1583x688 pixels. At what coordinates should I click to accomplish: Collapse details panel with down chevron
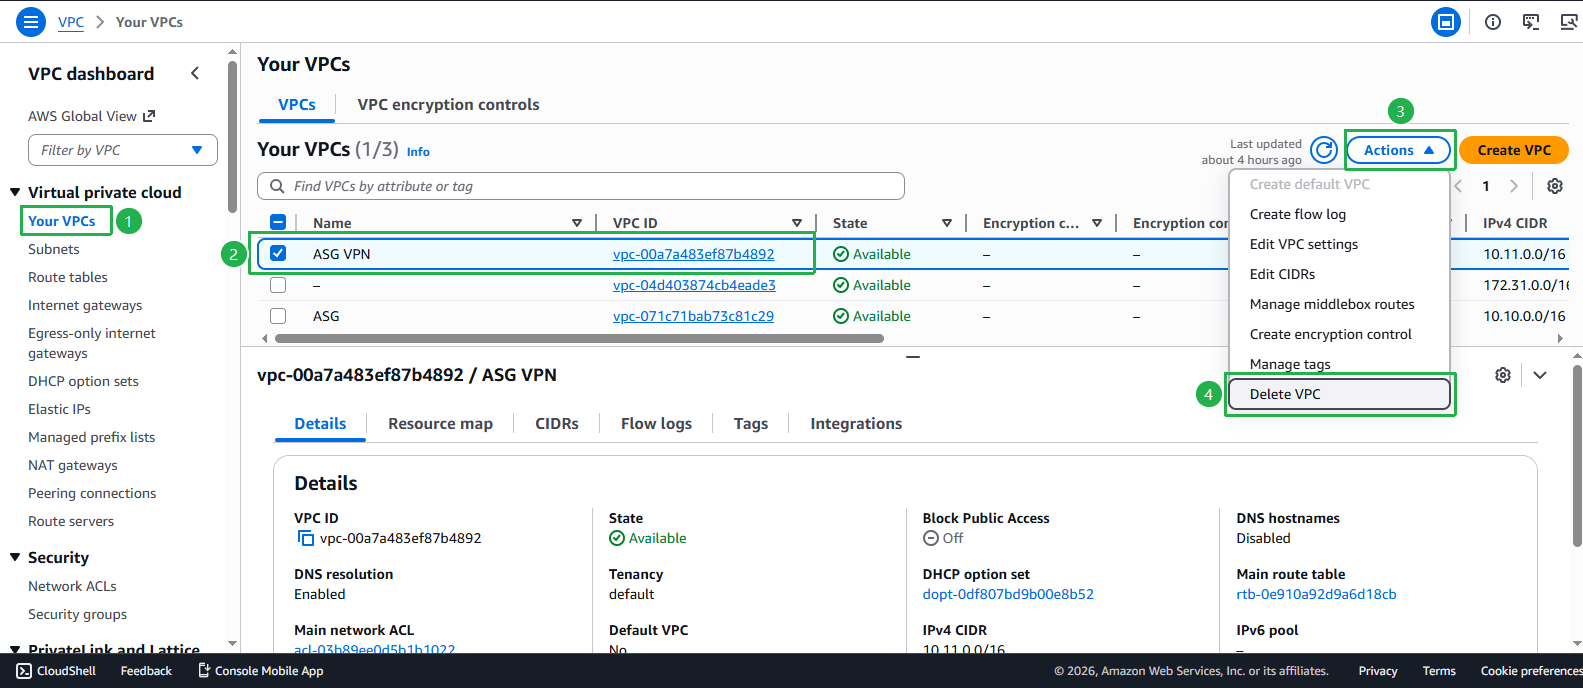point(1540,375)
